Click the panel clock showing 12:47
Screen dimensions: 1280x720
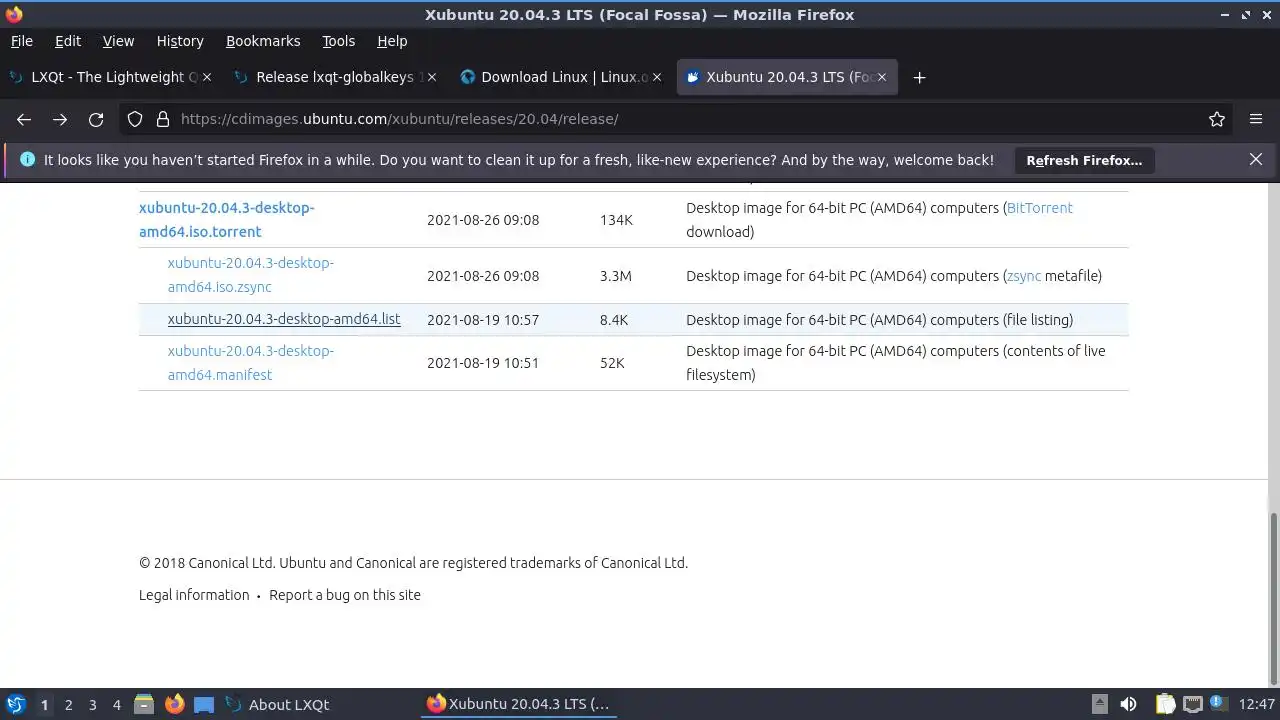pos(1257,704)
